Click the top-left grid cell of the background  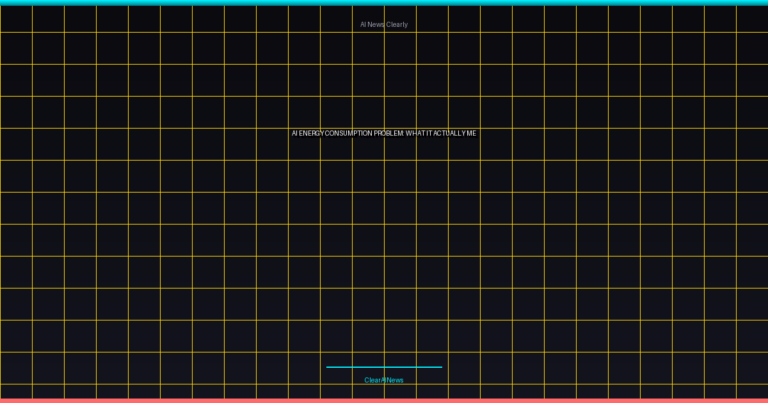pyautogui.click(x=16, y=19)
